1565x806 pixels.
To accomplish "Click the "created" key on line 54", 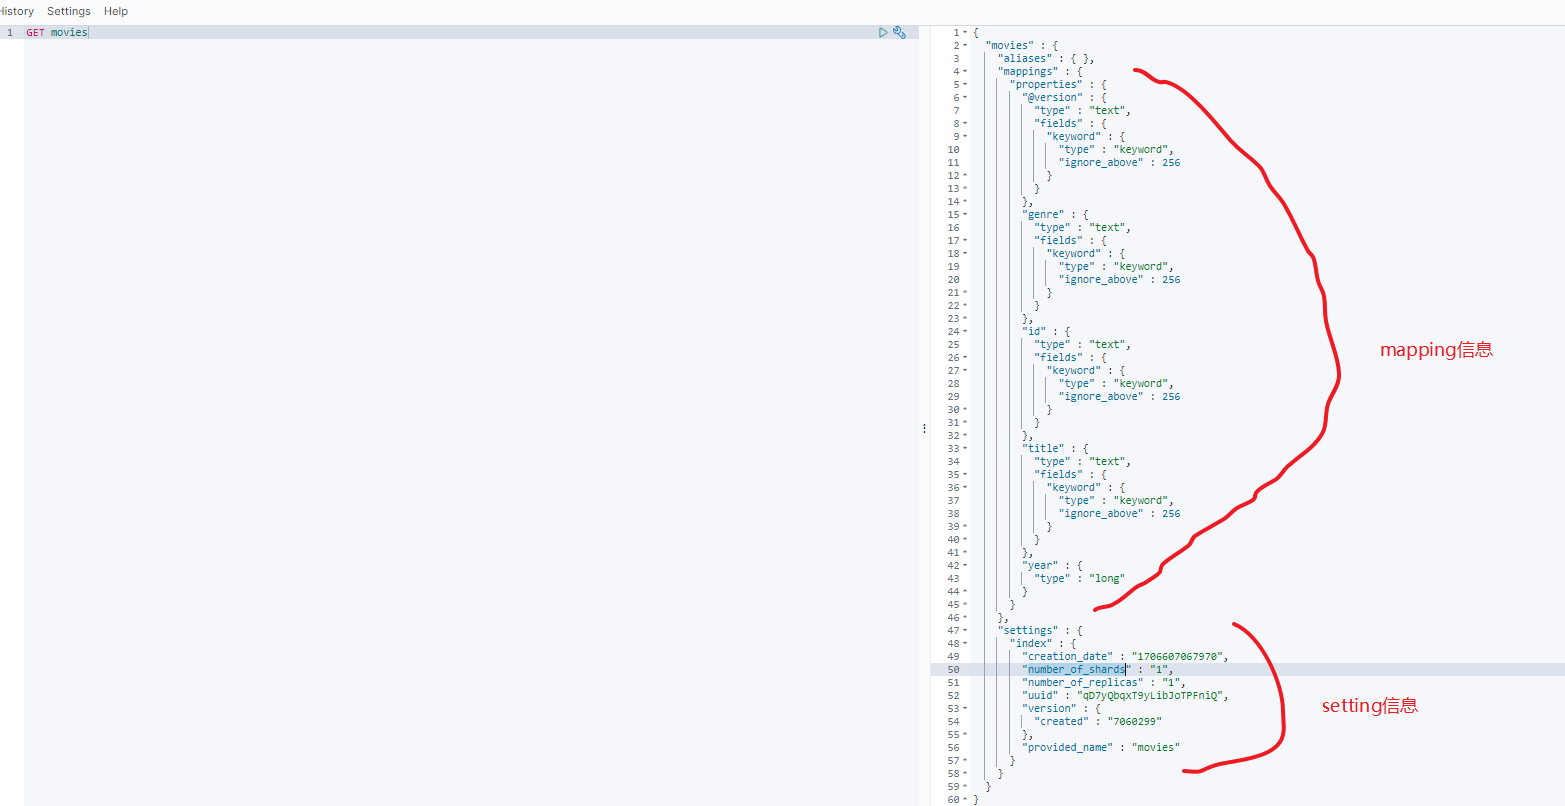I will point(1061,721).
